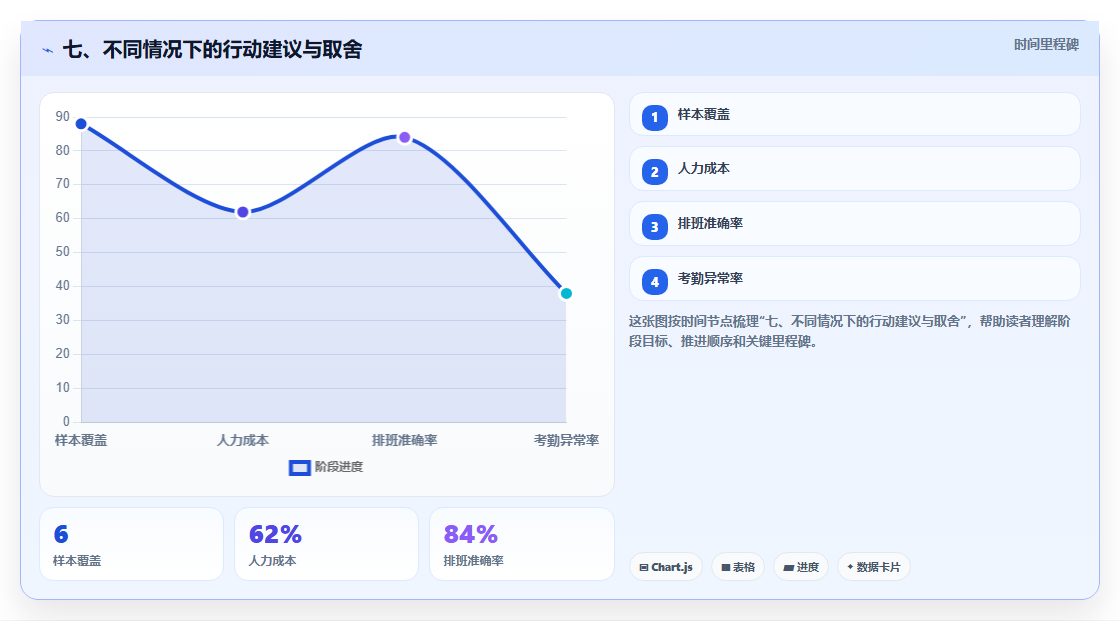Click the numbered badge 2 for 人力成本
The height and width of the screenshot is (621, 1120).
[x=654, y=172]
